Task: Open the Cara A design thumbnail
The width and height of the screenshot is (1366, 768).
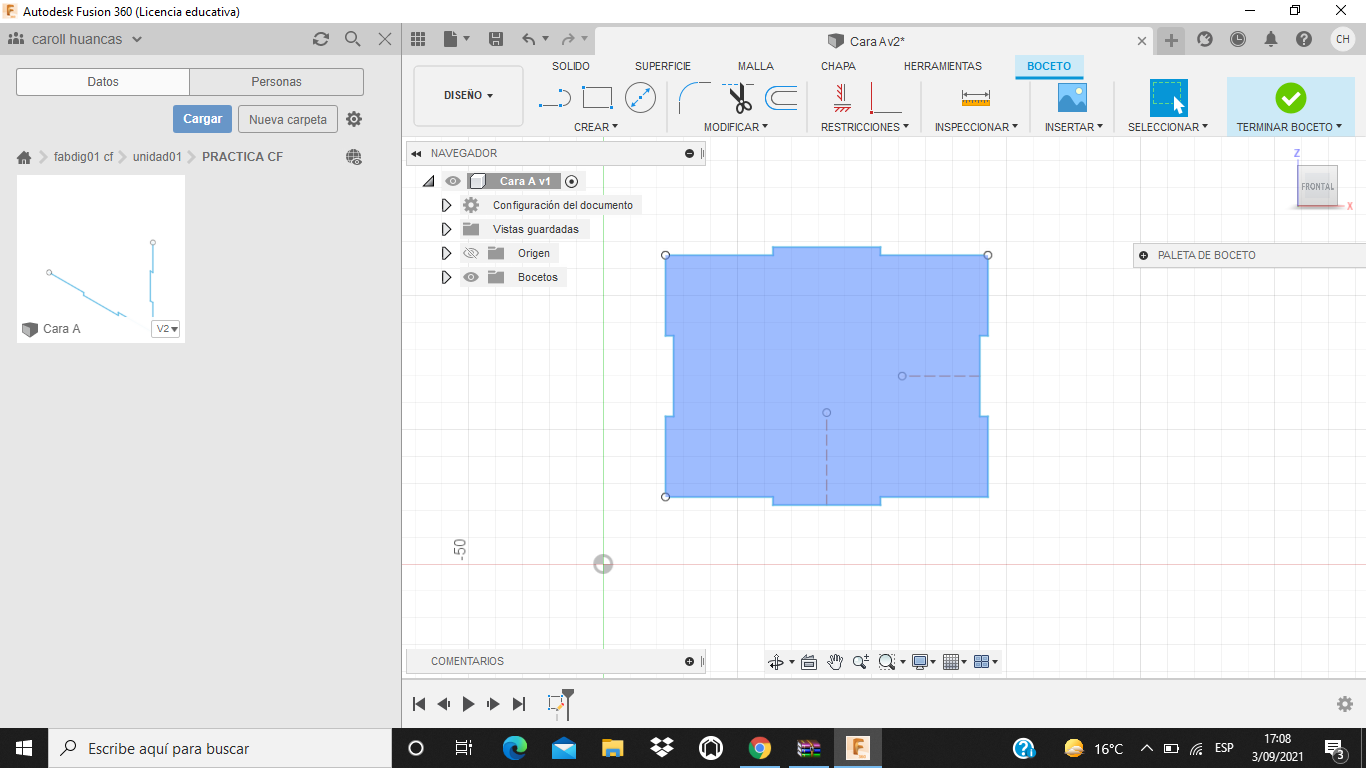Action: pyautogui.click(x=101, y=259)
